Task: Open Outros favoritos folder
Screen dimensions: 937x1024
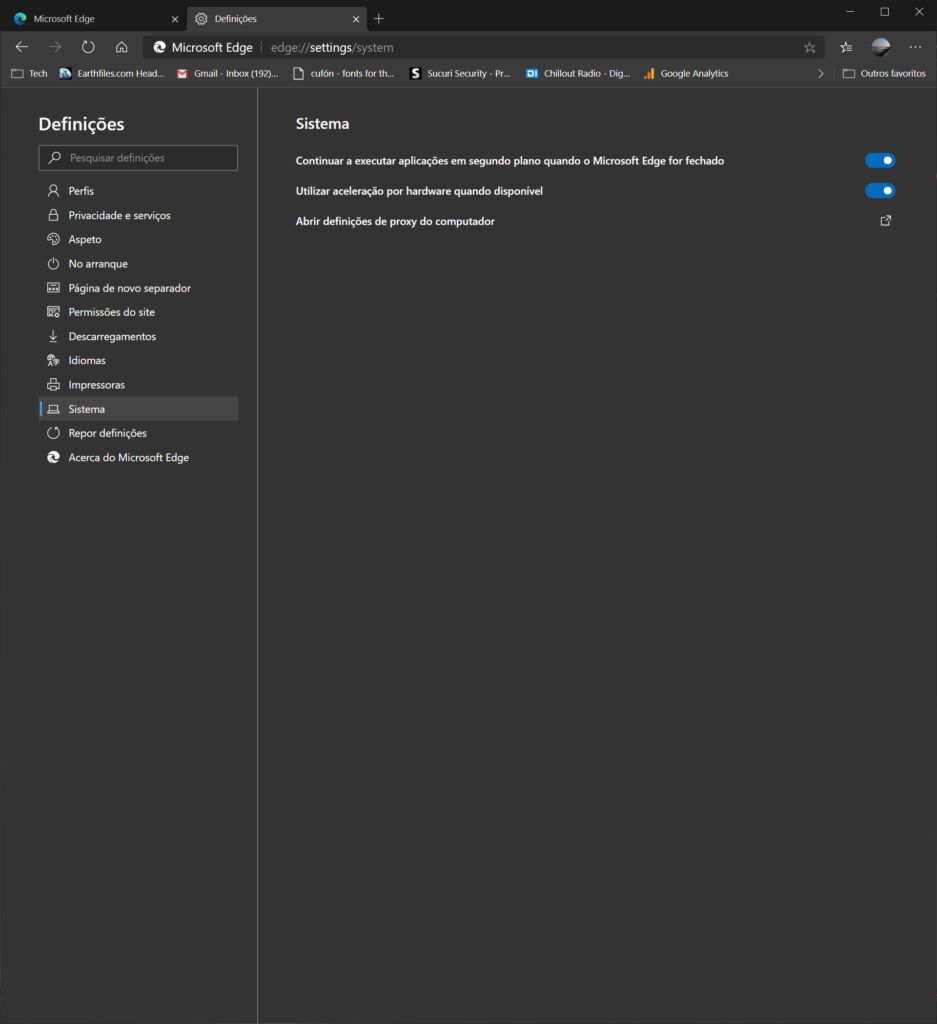Action: [x=884, y=74]
